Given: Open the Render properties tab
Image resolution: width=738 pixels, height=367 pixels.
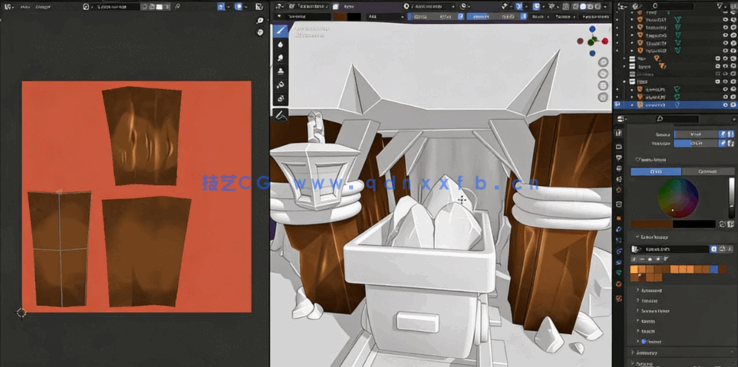Looking at the screenshot, I should (x=619, y=146).
